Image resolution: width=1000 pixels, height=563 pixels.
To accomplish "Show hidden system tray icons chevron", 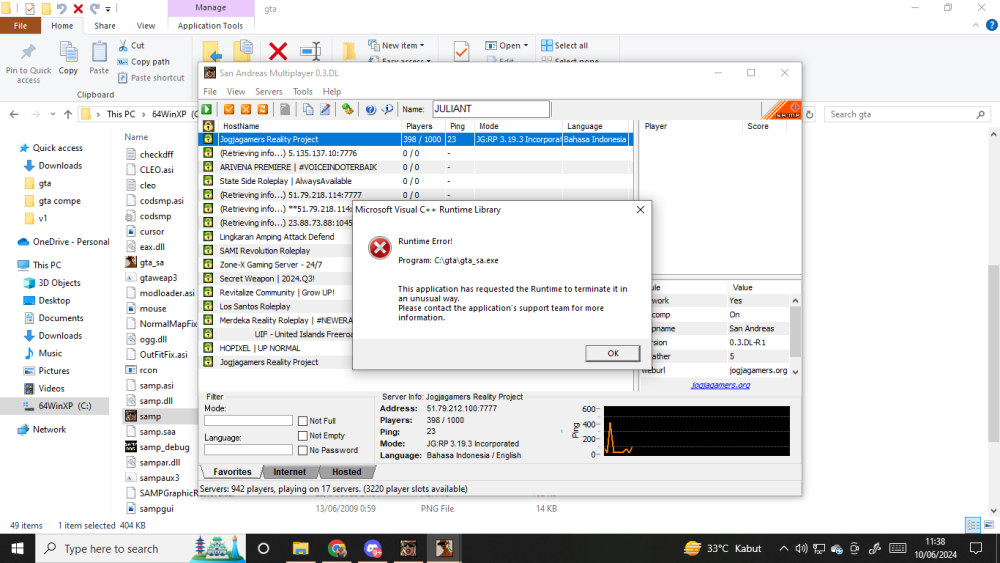I will tap(784, 548).
